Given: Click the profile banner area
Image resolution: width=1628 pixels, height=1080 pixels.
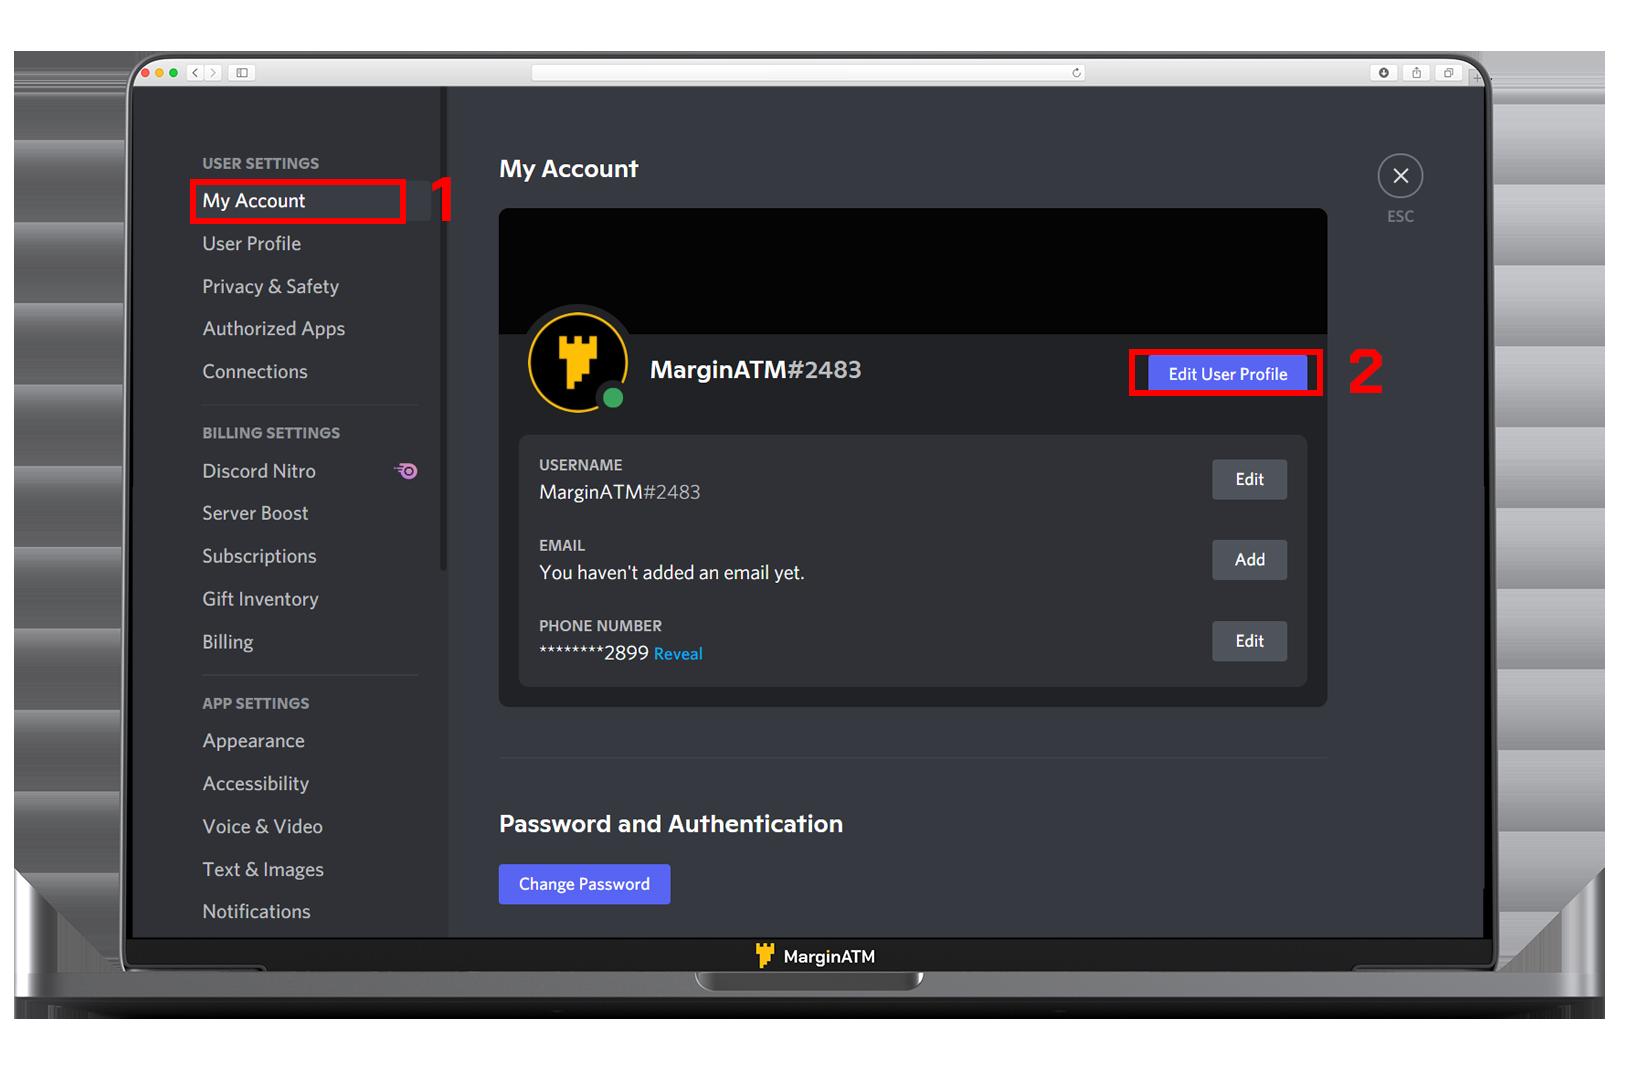Looking at the screenshot, I should click(913, 271).
